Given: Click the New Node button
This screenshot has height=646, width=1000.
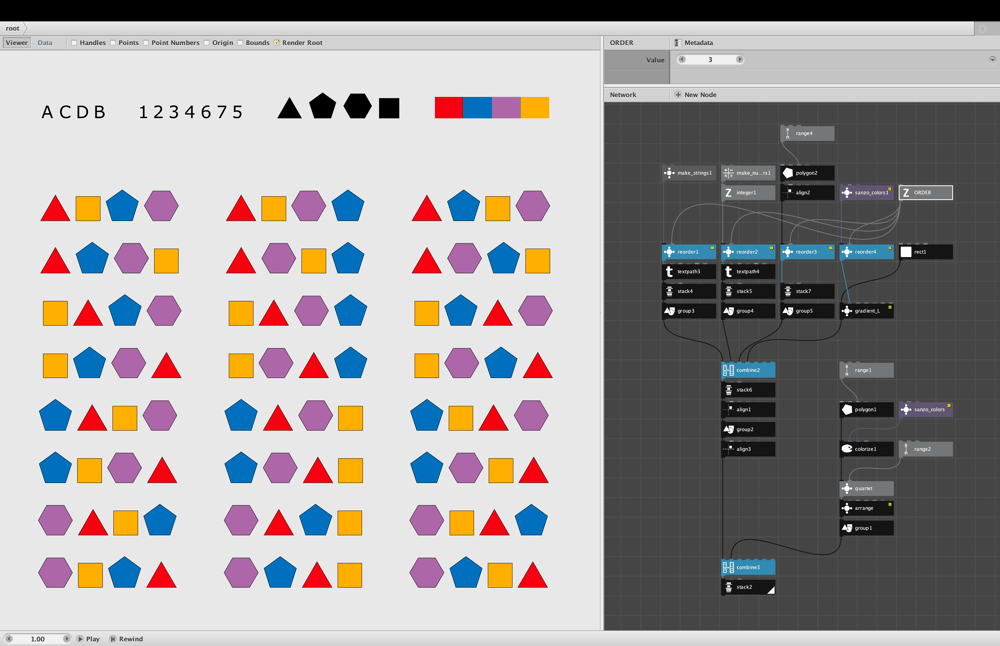Looking at the screenshot, I should coord(696,94).
